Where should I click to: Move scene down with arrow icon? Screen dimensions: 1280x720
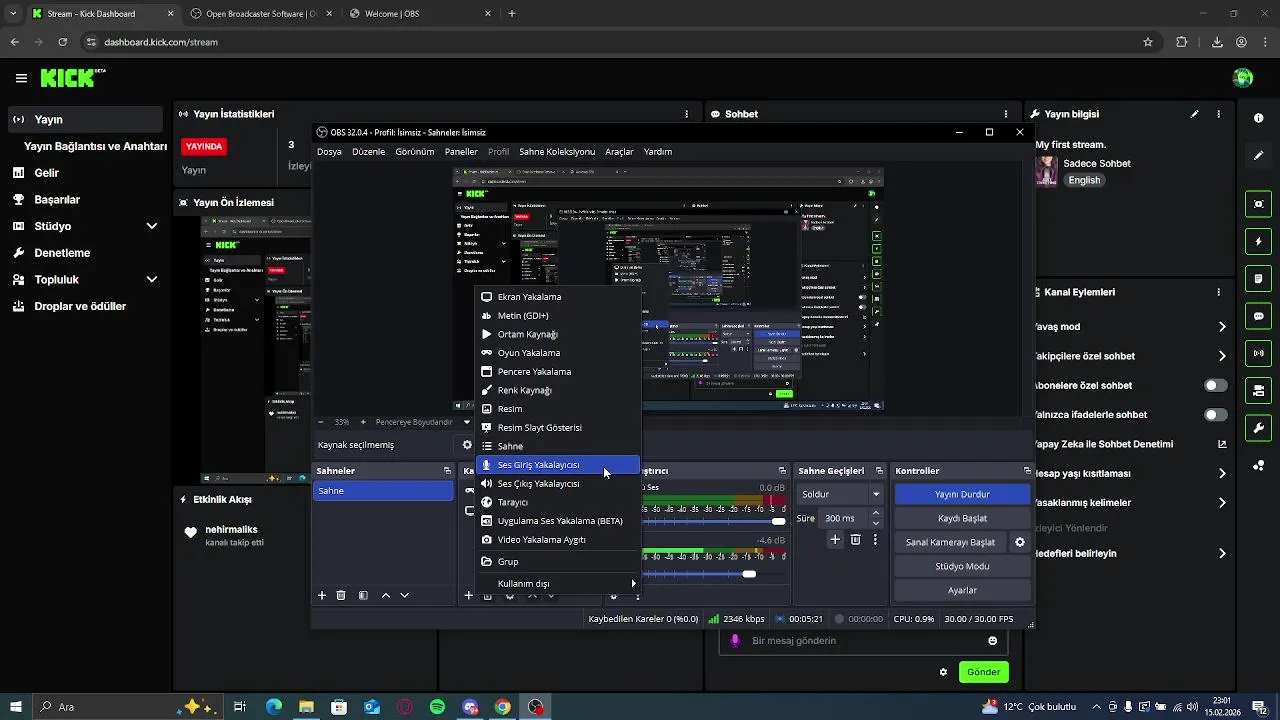point(404,595)
